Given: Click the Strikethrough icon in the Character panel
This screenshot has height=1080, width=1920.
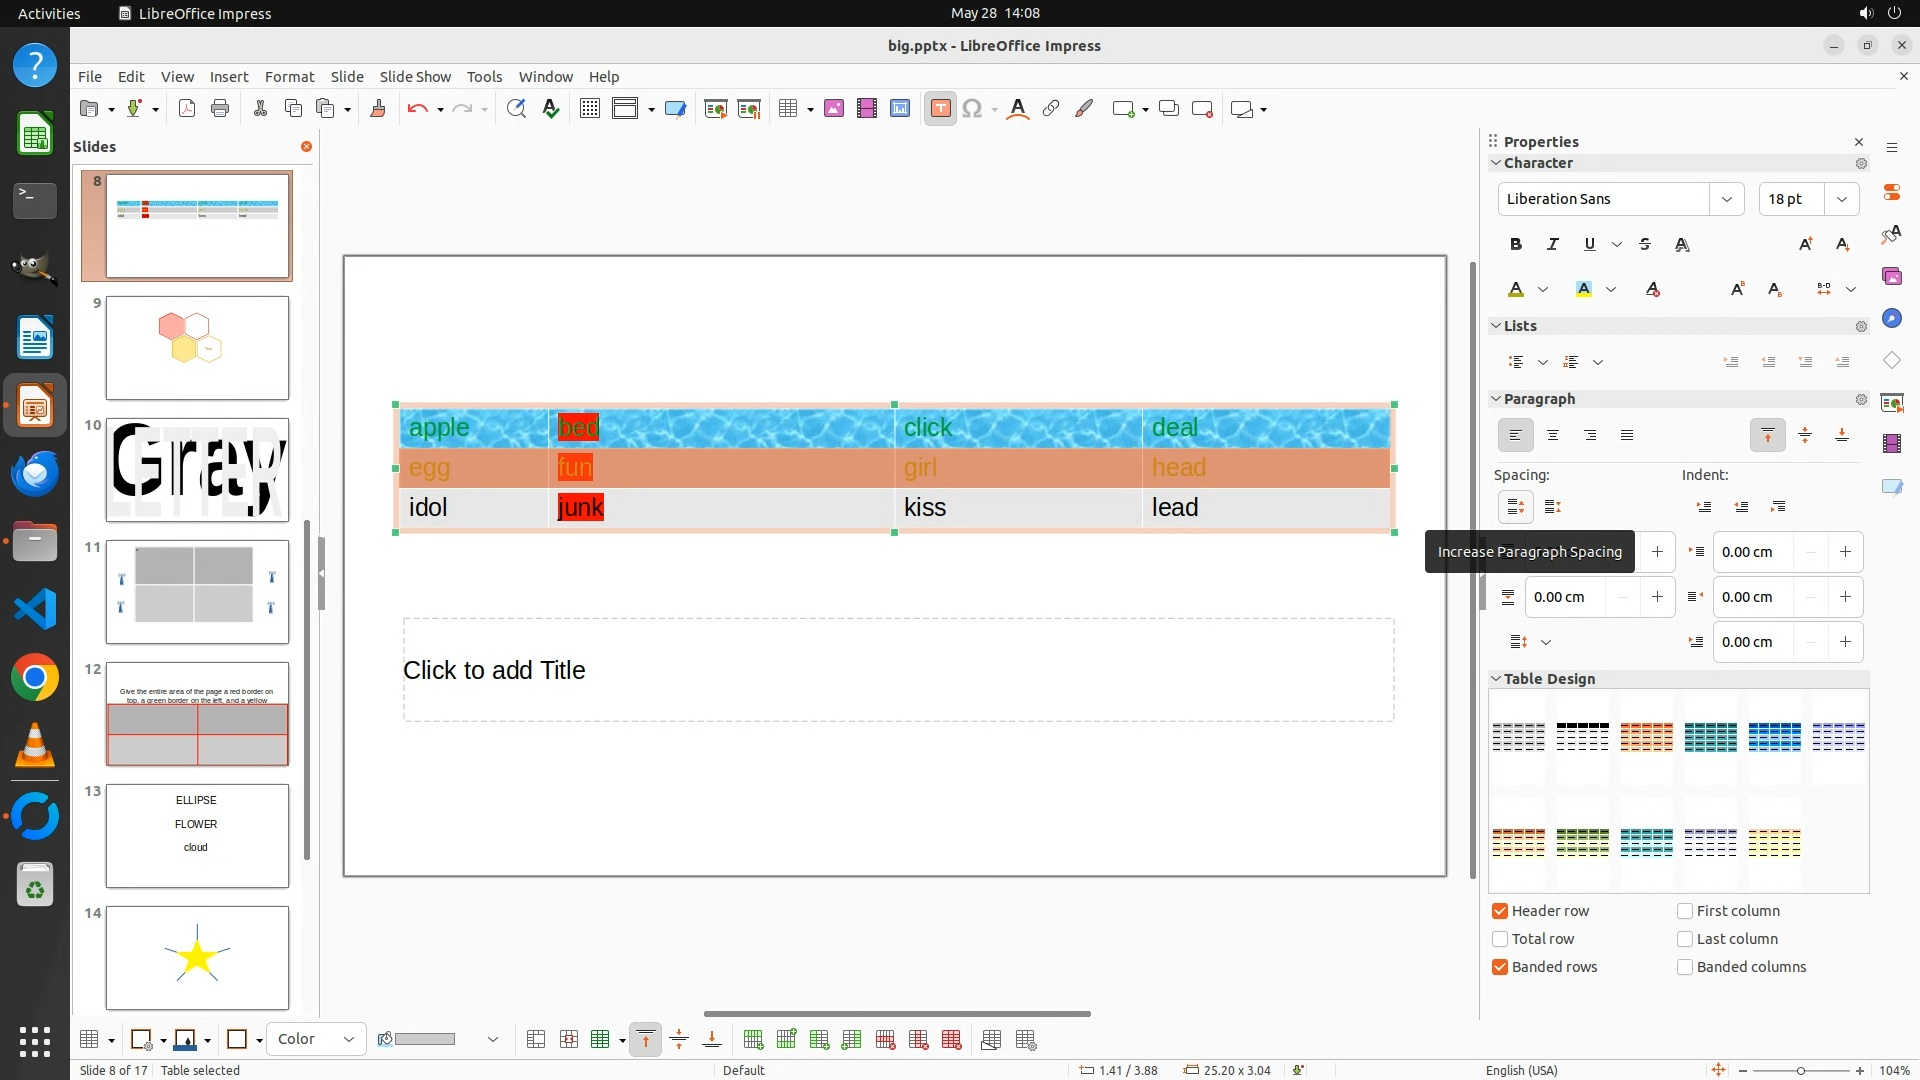Looking at the screenshot, I should tap(1644, 244).
